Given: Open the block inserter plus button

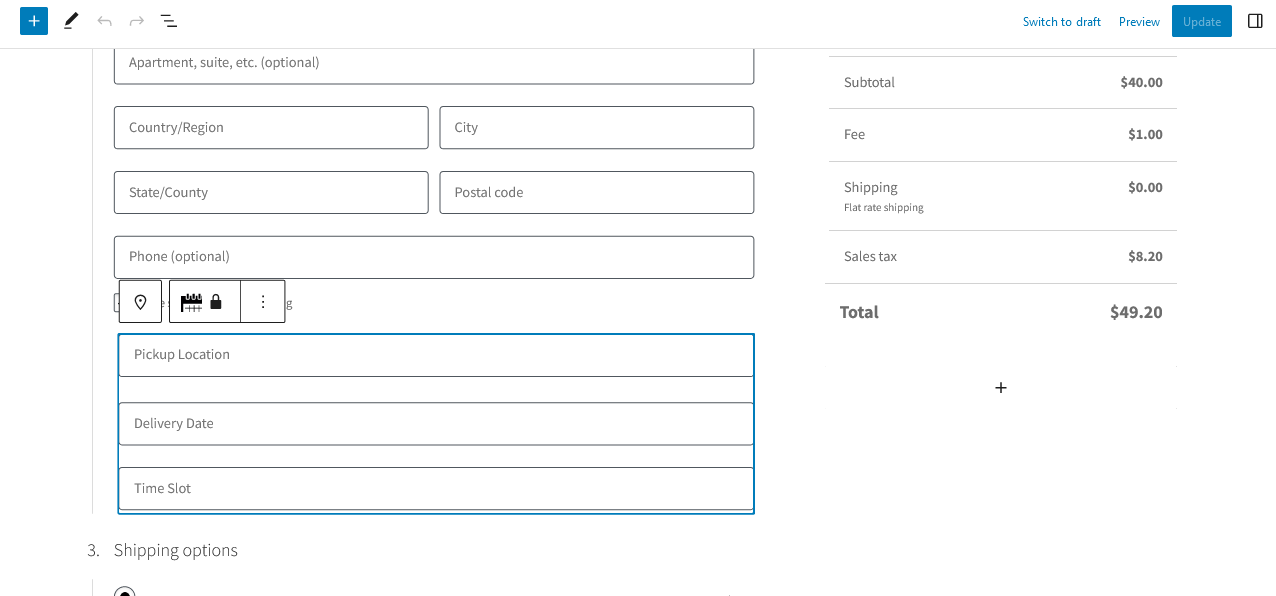Looking at the screenshot, I should pos(34,21).
